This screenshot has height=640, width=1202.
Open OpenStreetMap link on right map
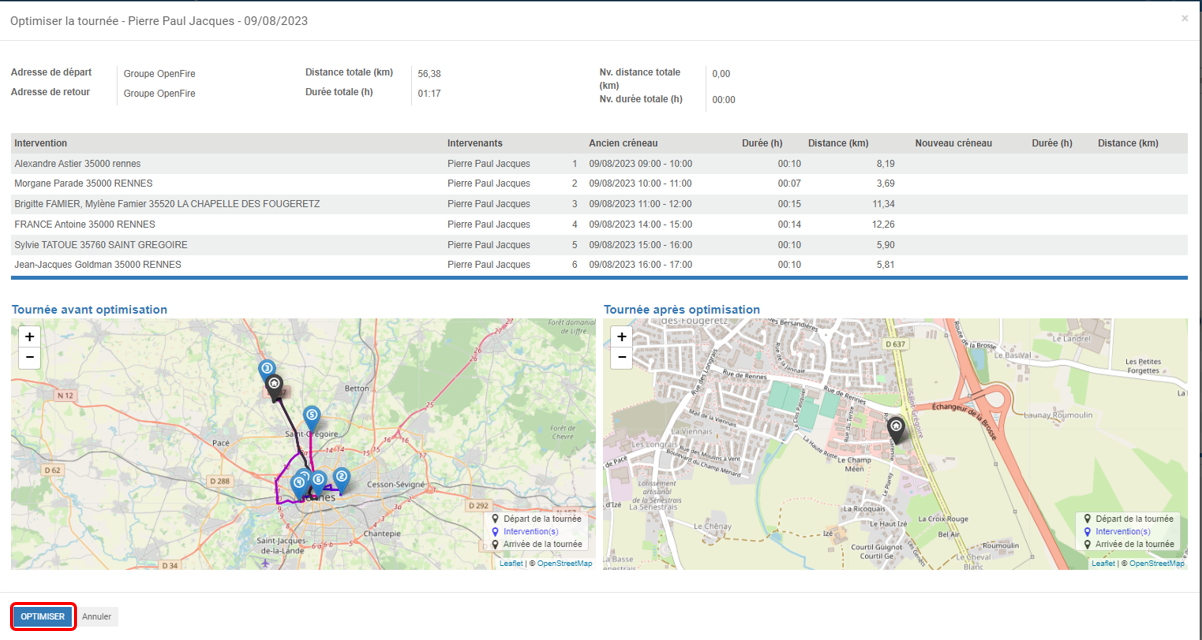[x=1157, y=564]
